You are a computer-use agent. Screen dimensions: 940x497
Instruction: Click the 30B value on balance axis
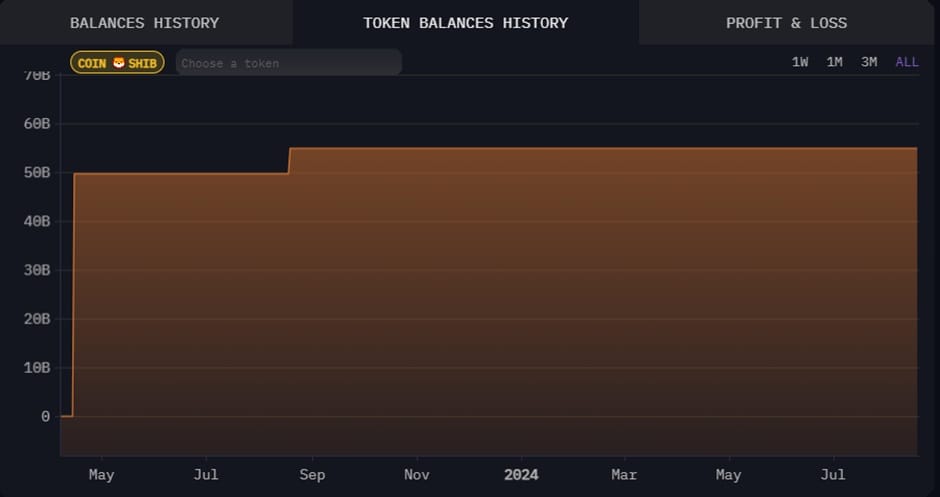[x=37, y=270]
